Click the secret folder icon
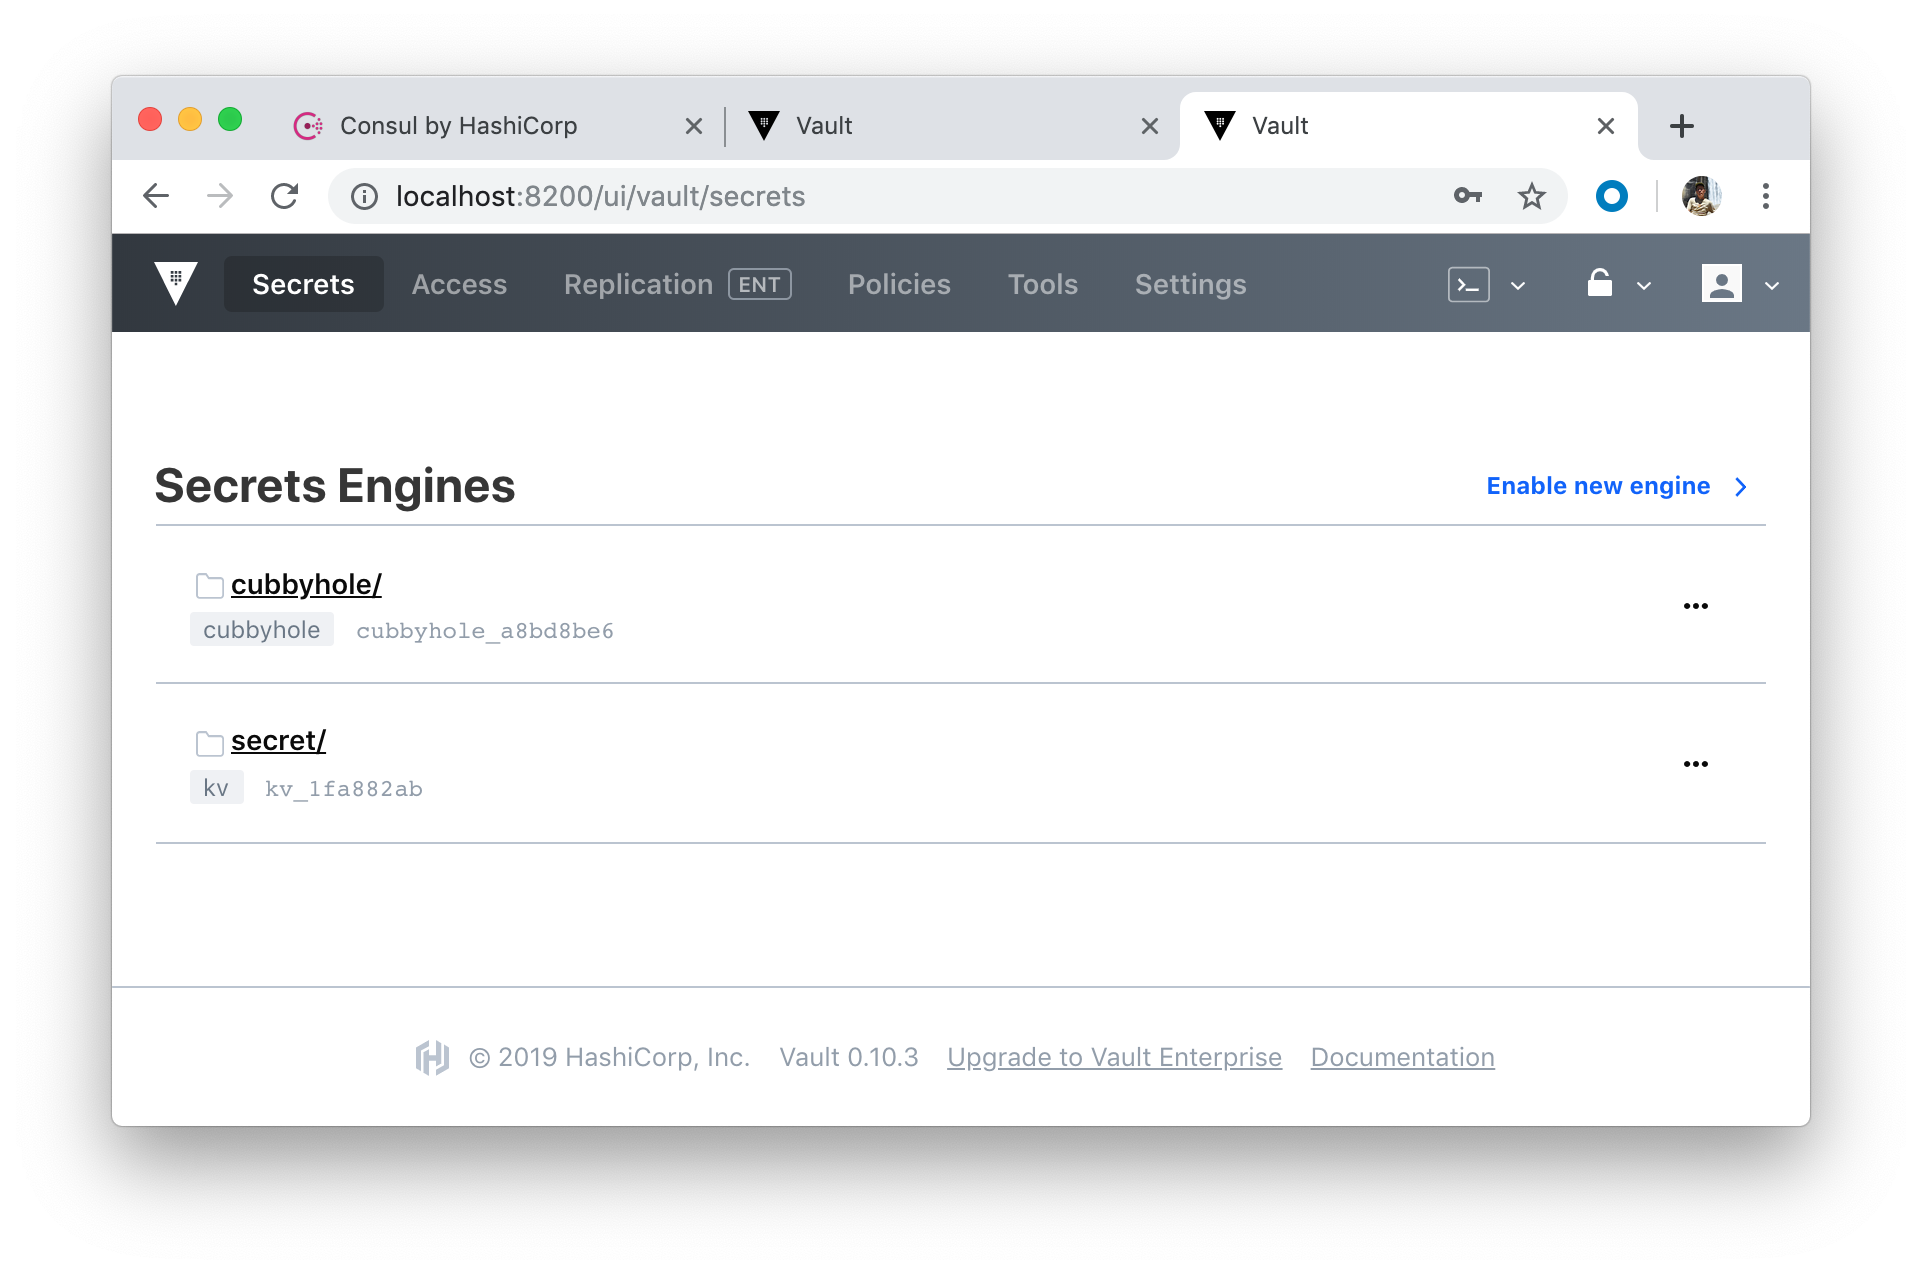 click(208, 741)
